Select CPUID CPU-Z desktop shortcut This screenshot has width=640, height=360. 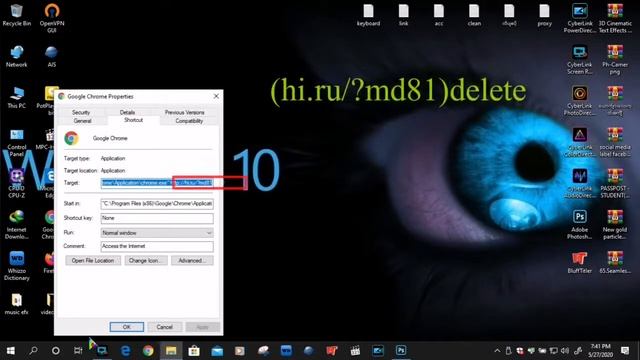16,184
